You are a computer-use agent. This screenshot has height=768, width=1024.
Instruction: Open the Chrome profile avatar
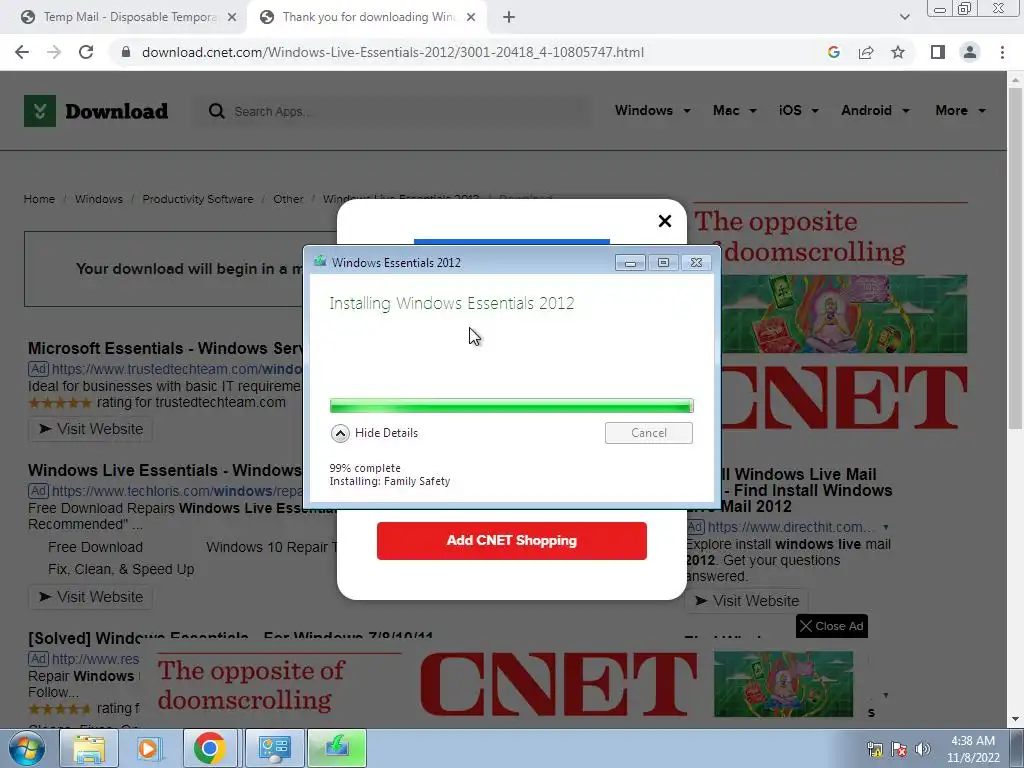pos(970,52)
